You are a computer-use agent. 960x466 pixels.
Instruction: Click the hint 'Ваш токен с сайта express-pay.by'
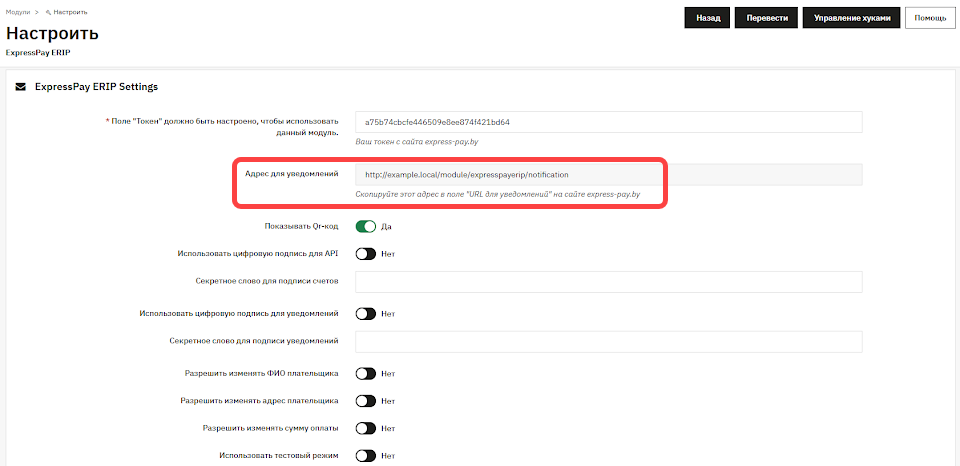(x=417, y=141)
